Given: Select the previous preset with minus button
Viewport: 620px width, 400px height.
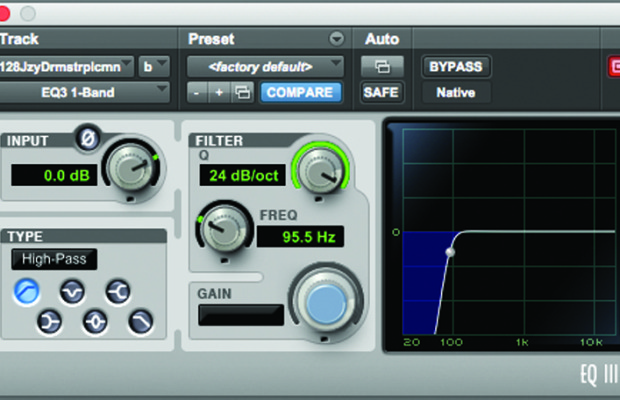Looking at the screenshot, I should pos(197,93).
